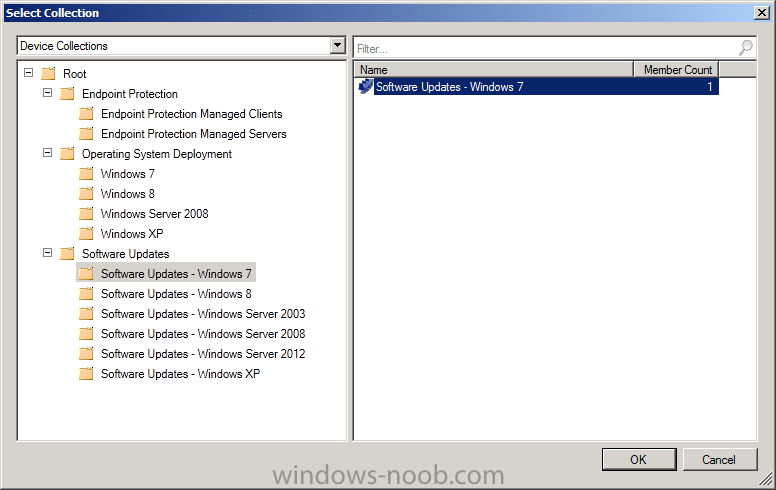Collapse the Software Updates node
The image size is (776, 490).
[48, 252]
